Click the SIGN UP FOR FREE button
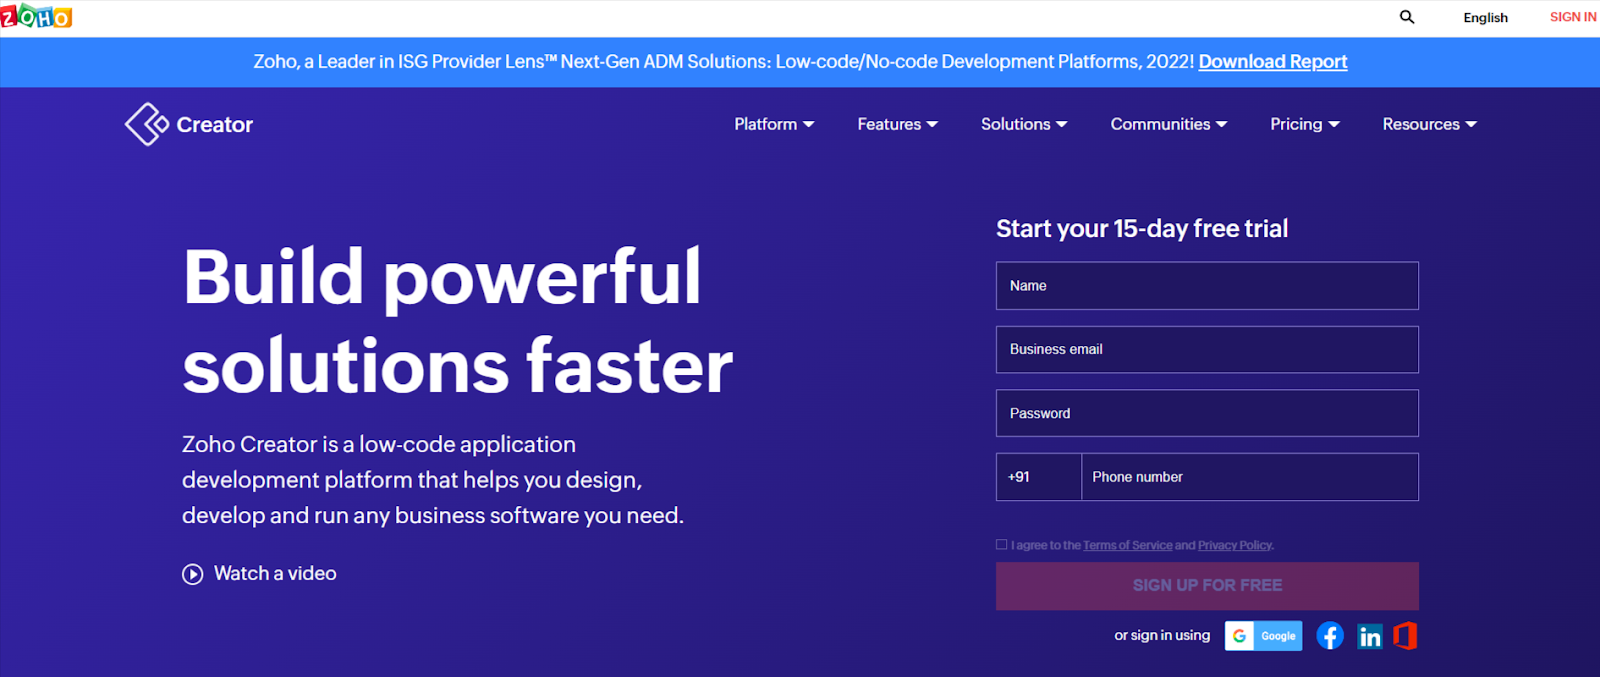1600x677 pixels. tap(1207, 586)
